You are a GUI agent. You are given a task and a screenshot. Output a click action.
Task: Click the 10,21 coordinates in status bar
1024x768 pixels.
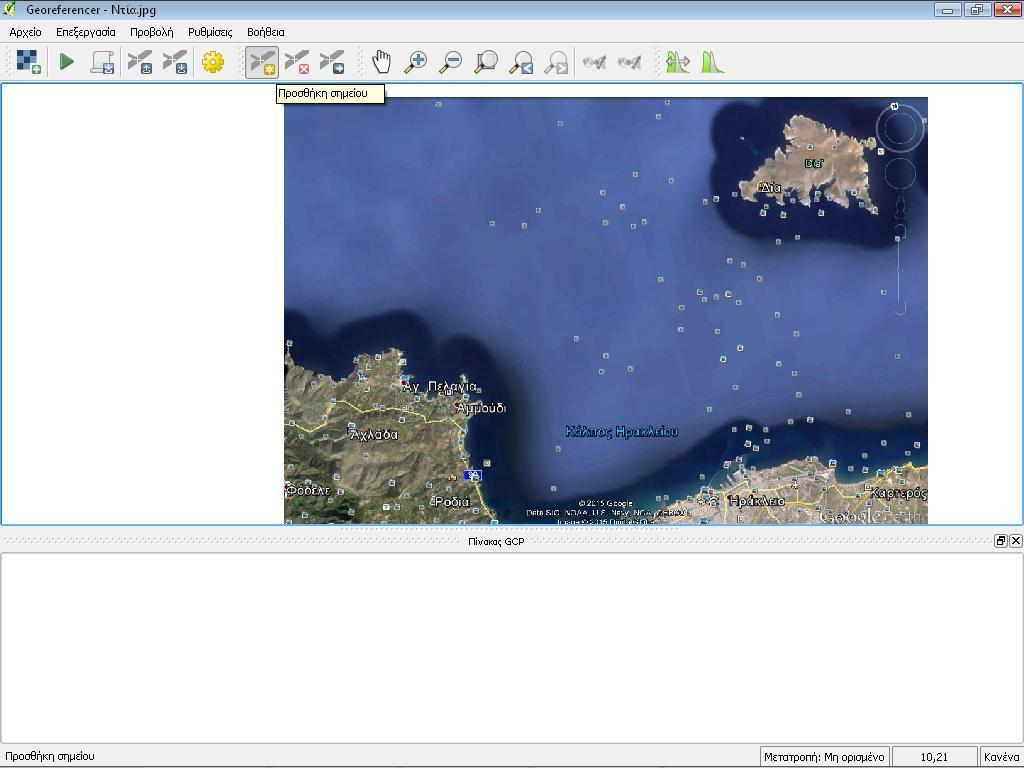[935, 757]
